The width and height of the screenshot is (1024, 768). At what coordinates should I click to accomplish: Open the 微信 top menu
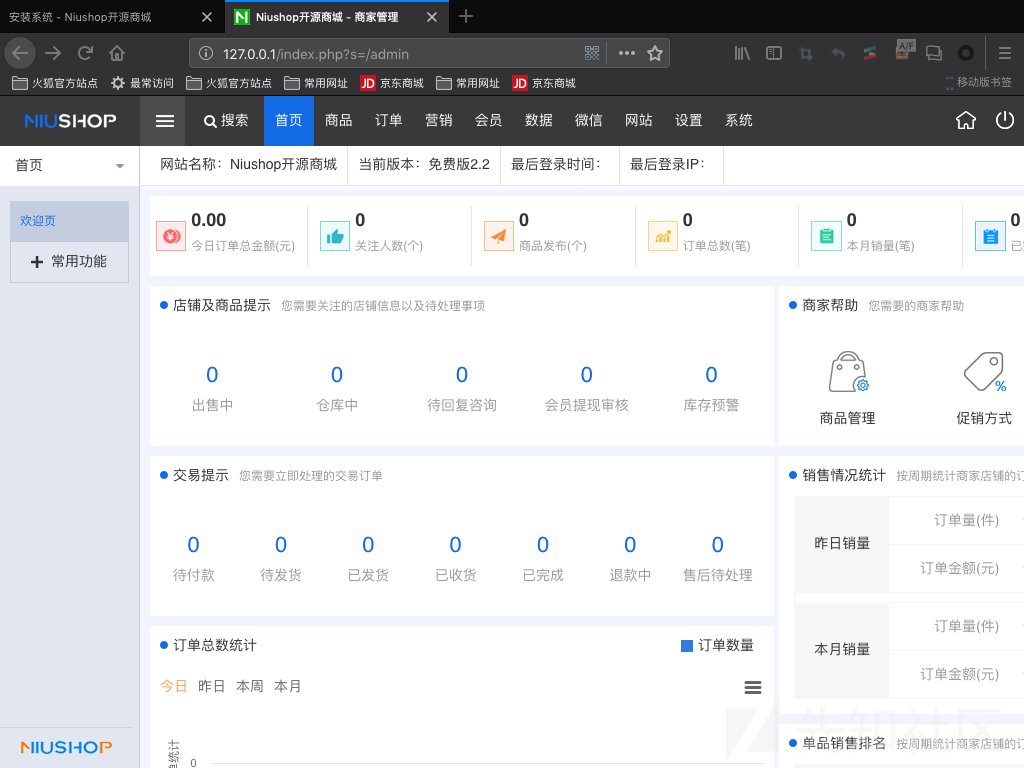click(x=588, y=121)
